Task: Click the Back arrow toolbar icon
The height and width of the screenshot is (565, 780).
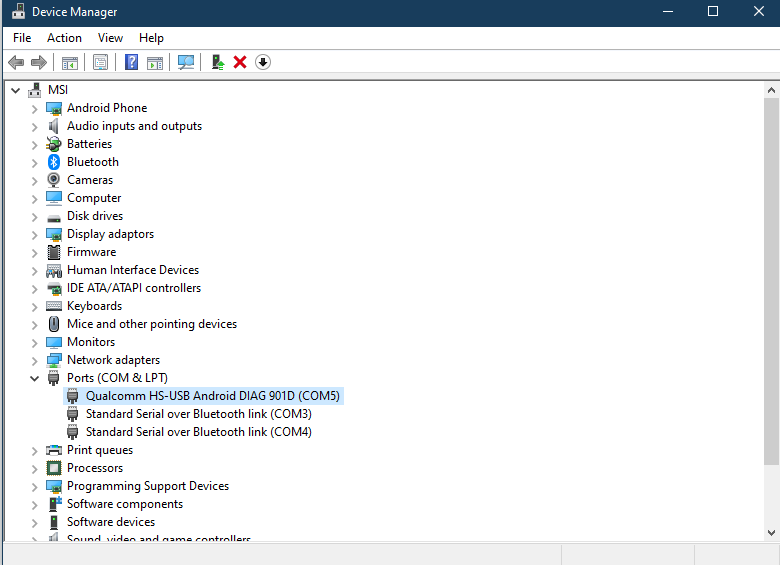Action: coord(16,63)
